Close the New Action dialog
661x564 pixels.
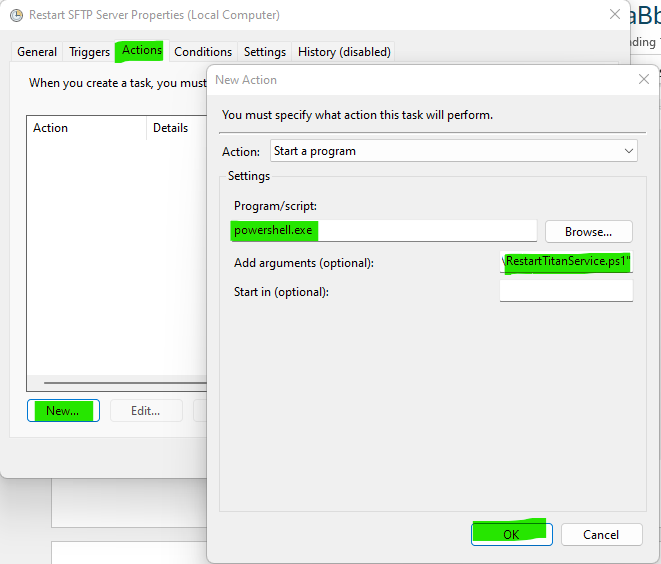[x=643, y=80]
